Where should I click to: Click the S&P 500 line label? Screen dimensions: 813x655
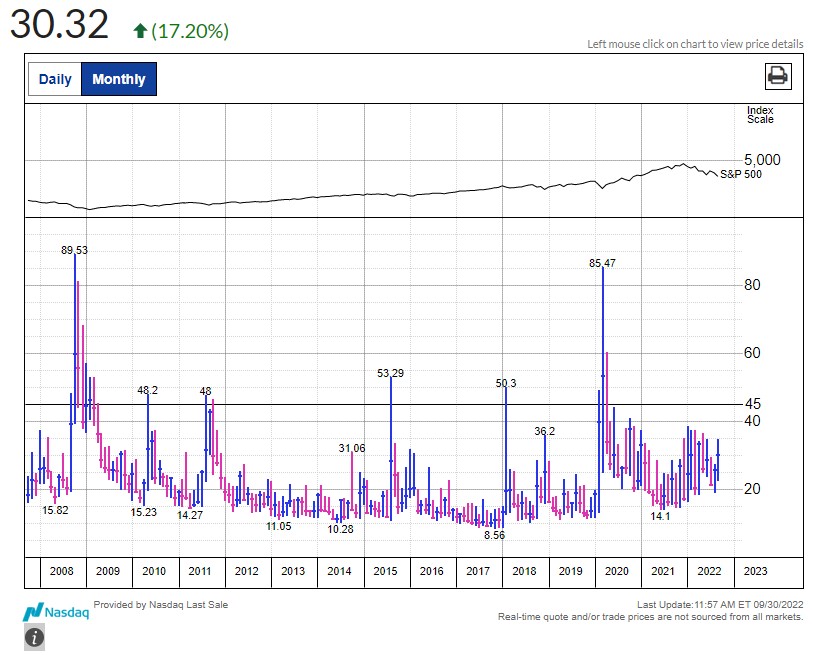tap(741, 174)
